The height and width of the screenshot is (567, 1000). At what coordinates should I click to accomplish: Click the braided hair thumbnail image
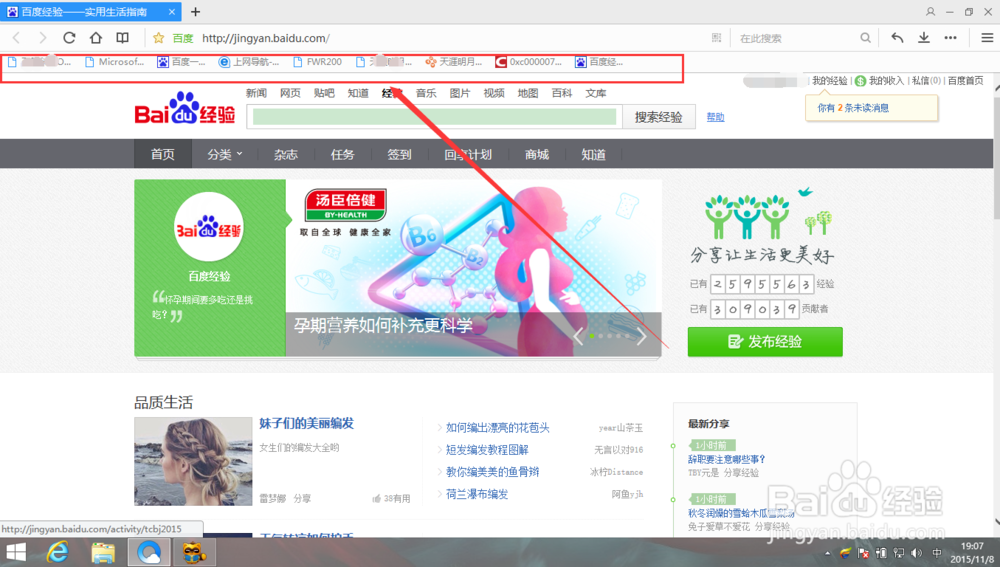[193, 461]
